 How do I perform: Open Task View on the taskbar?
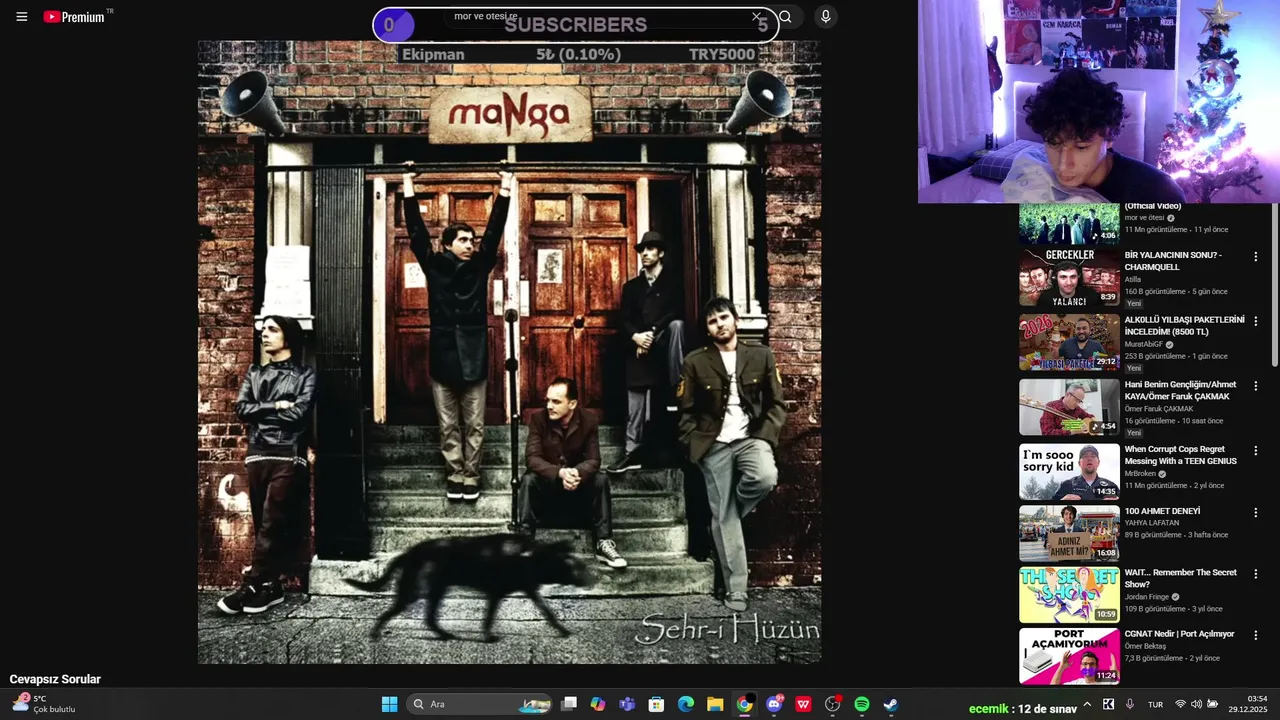(569, 704)
